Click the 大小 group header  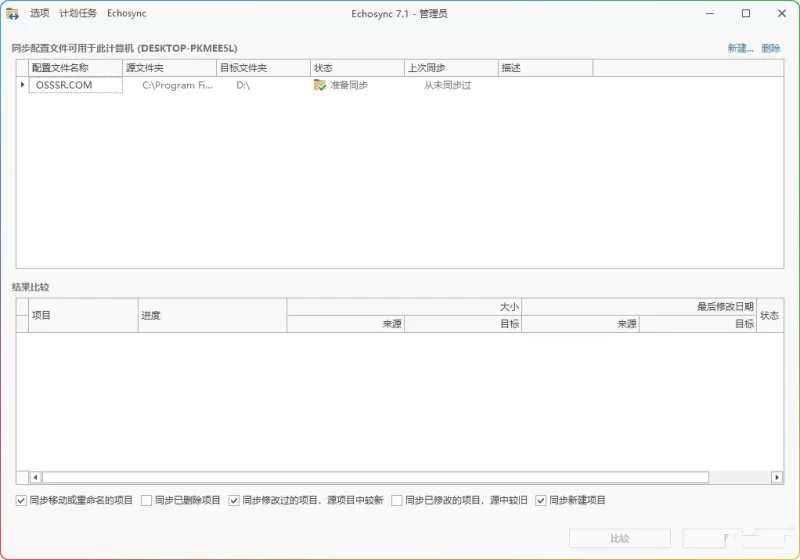pos(404,307)
